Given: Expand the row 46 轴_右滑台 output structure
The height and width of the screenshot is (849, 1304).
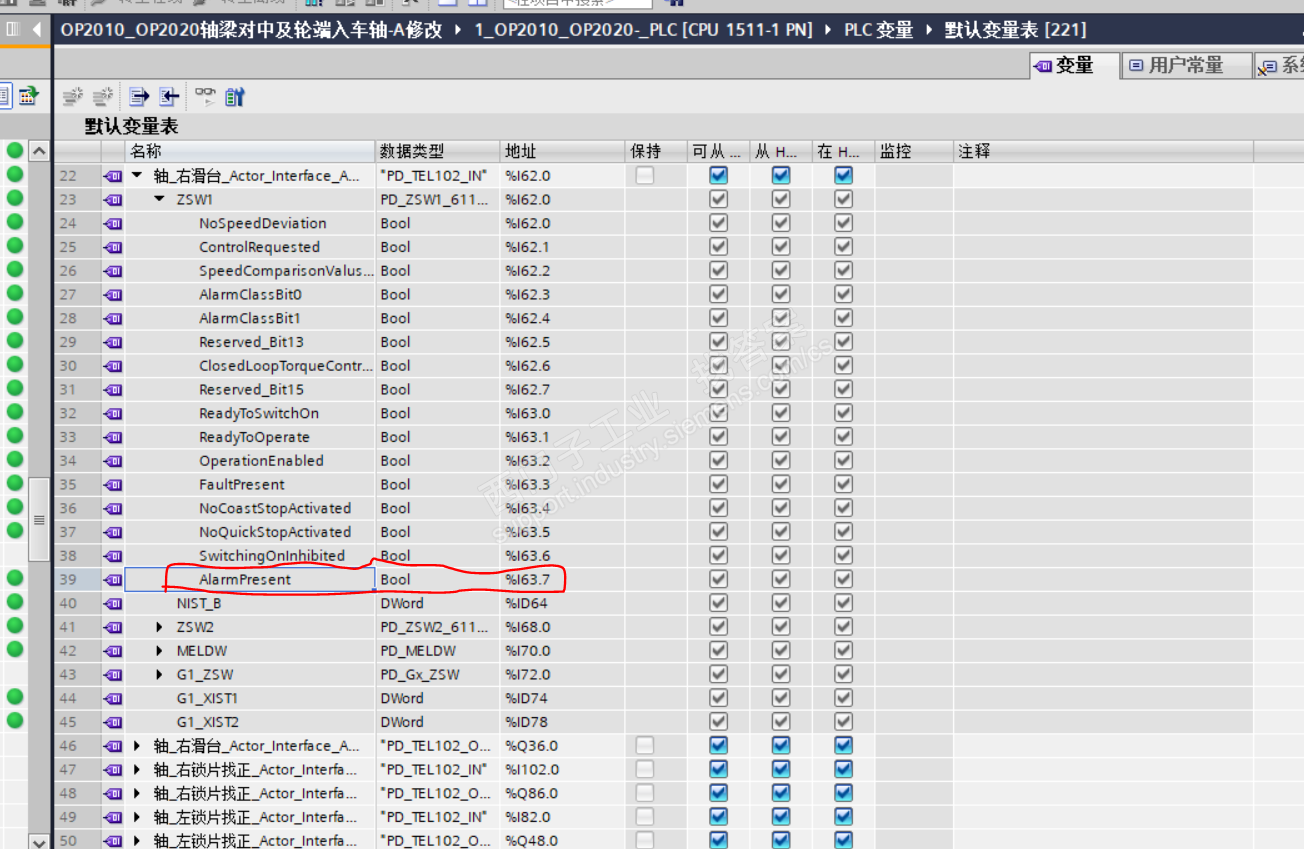Looking at the screenshot, I should (x=137, y=746).
